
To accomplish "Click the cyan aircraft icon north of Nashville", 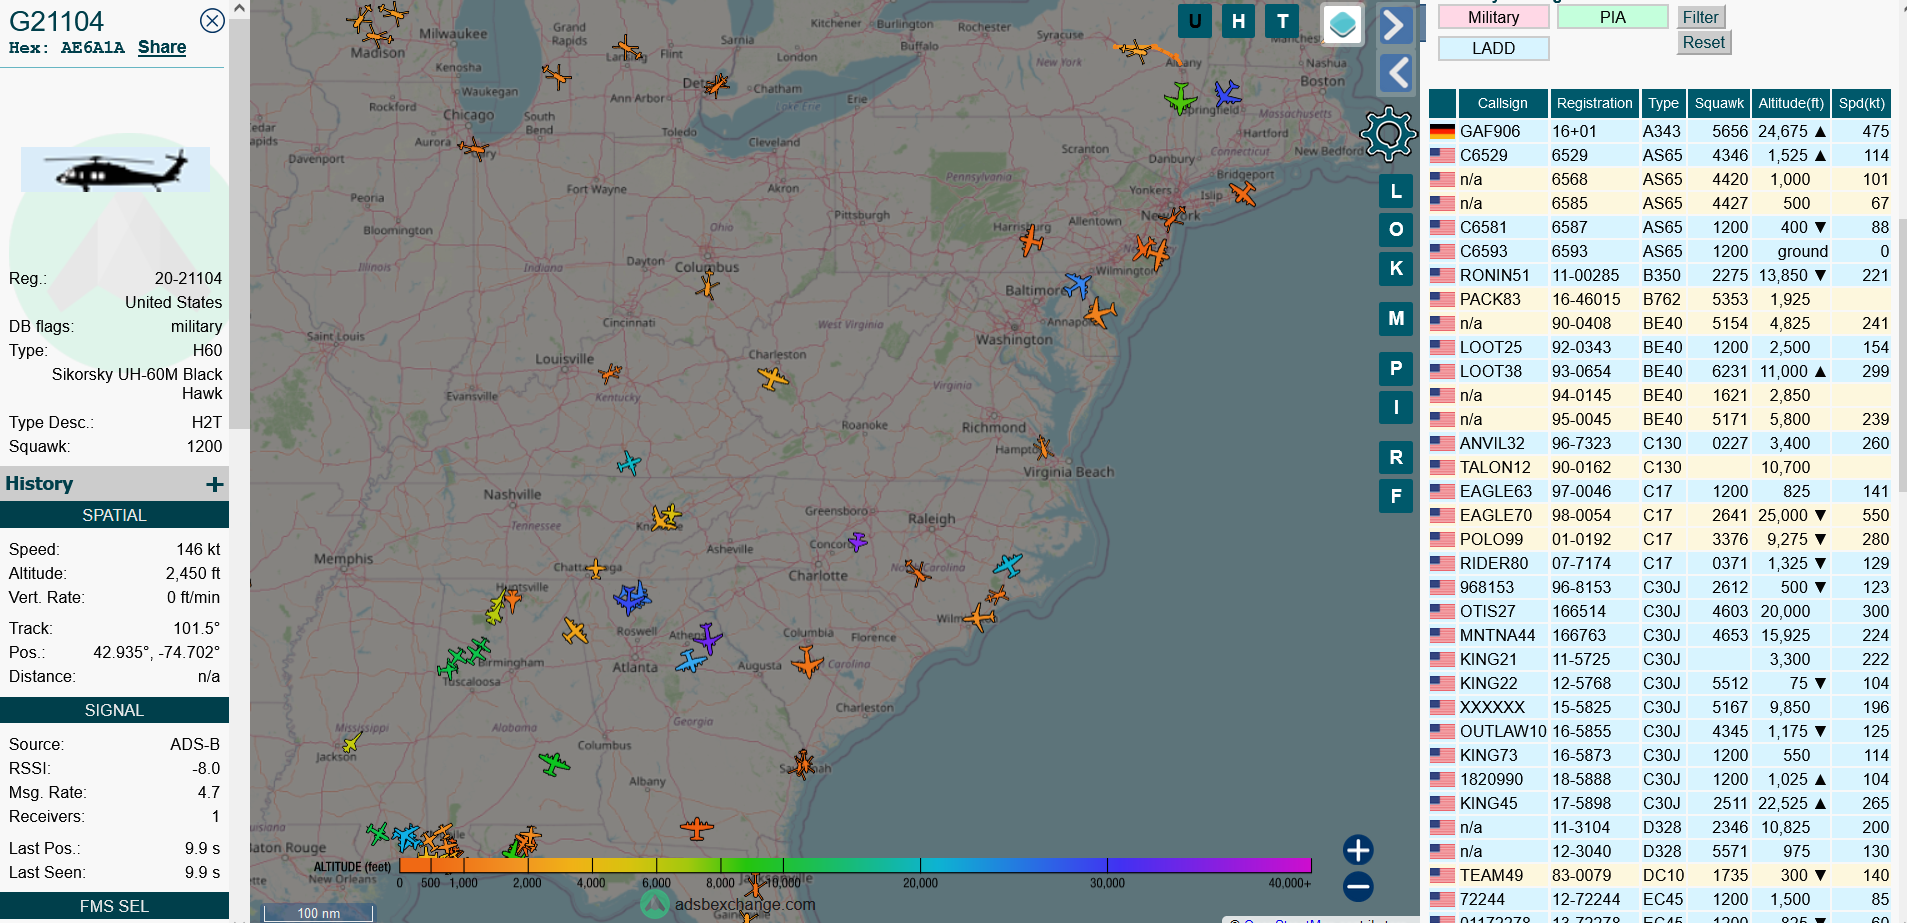I will (628, 463).
